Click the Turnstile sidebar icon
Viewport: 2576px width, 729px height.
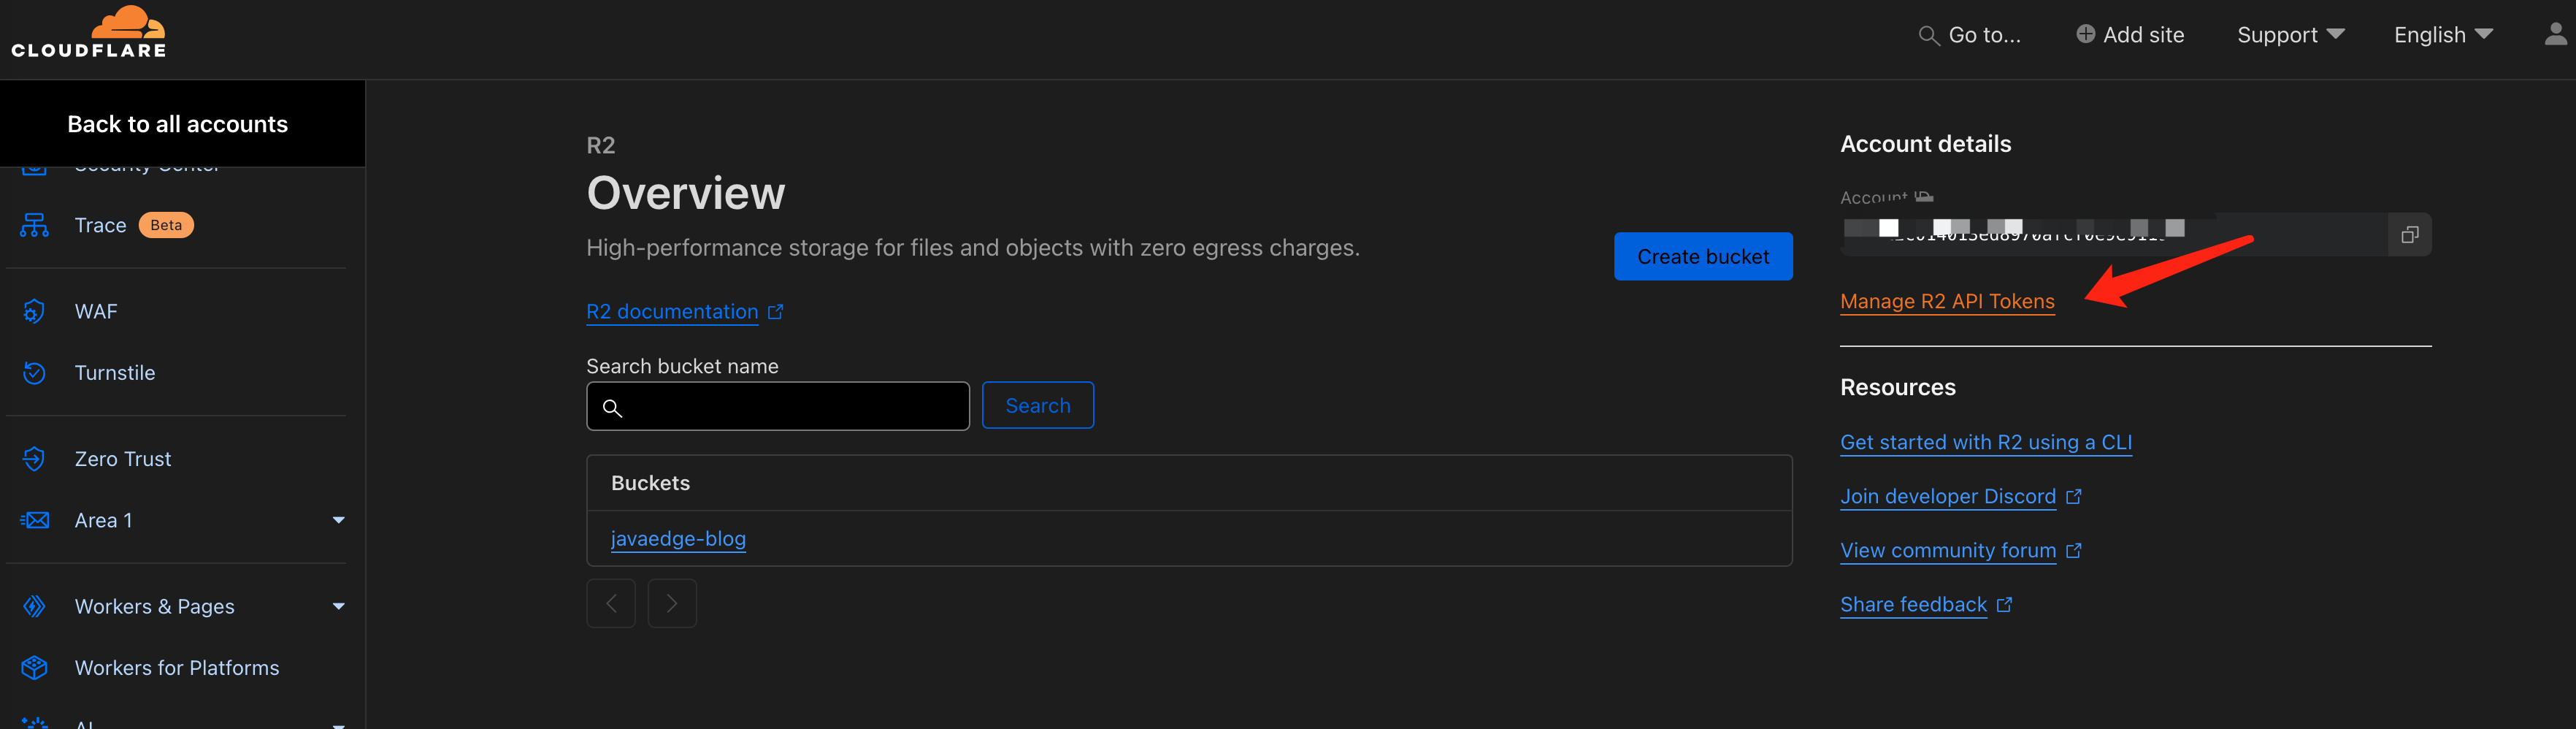(34, 373)
